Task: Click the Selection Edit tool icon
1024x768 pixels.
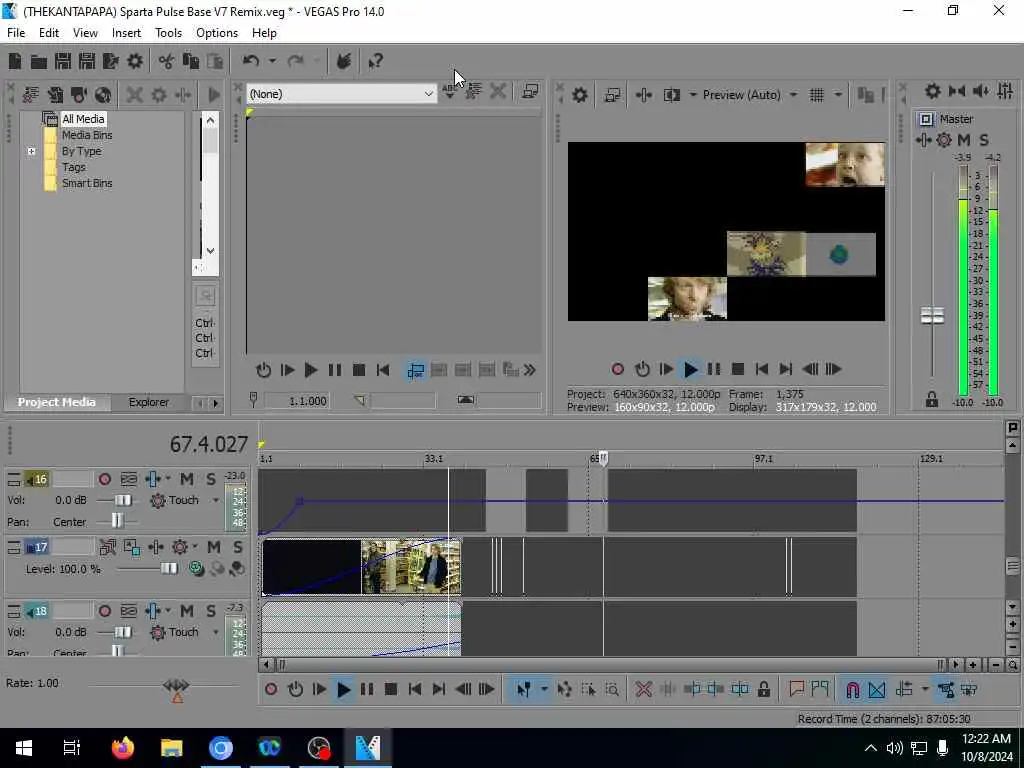Action: coord(588,689)
